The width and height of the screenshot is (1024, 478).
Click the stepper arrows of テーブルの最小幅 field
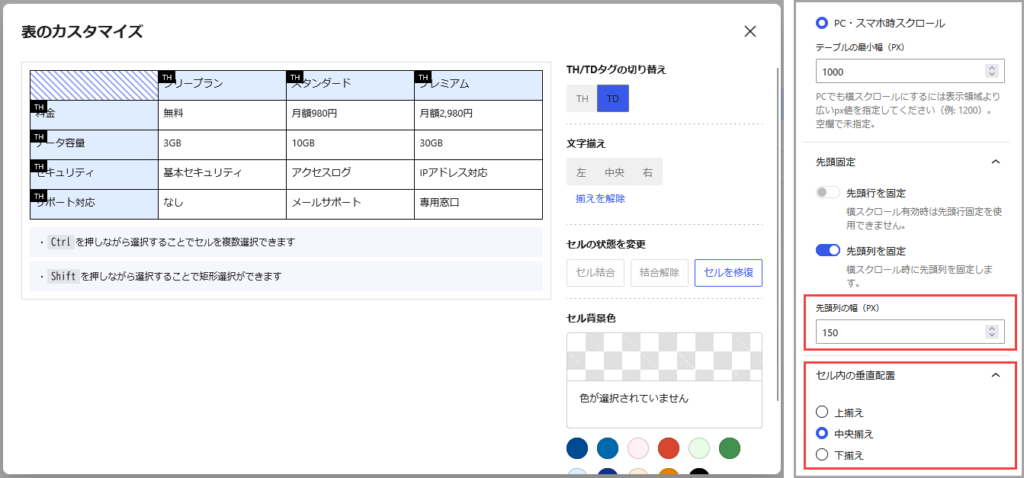pyautogui.click(x=992, y=71)
